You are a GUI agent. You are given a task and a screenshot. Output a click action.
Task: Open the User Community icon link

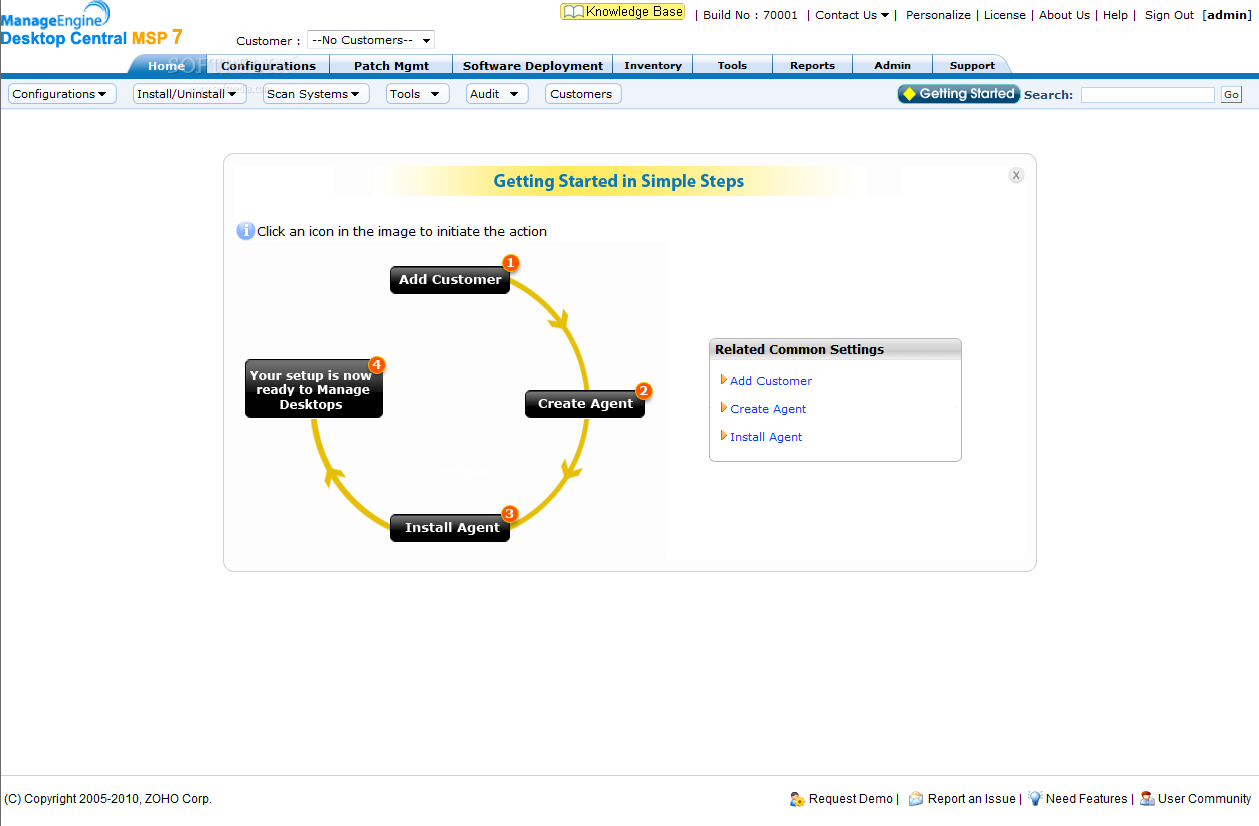(1147, 799)
